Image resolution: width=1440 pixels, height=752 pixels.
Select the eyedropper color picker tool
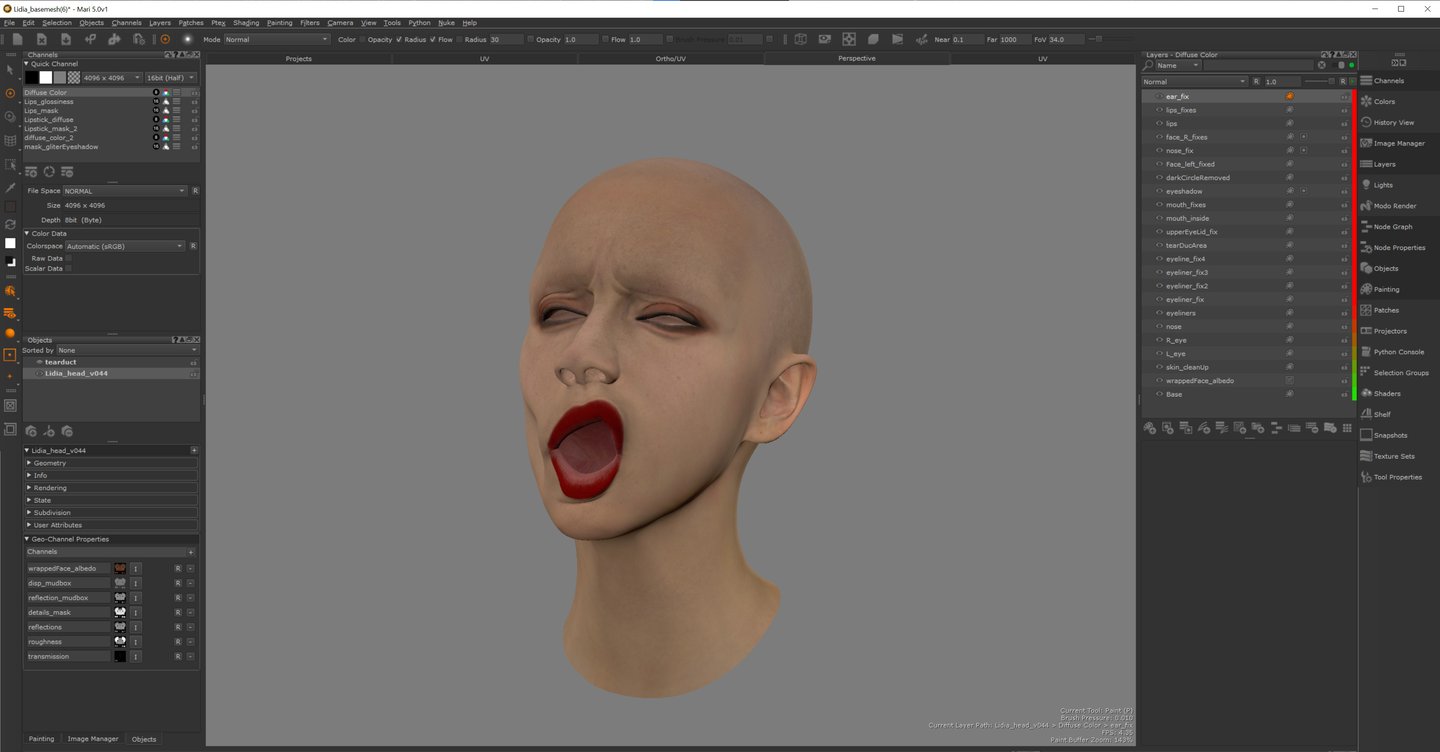pyautogui.click(x=10, y=187)
